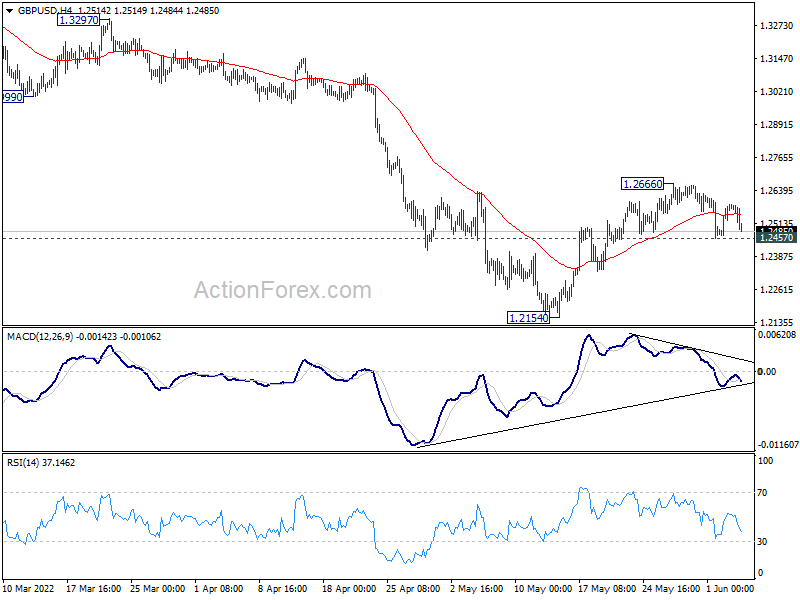Screen dimensions: 800x600
Task: Click the 1.31470 price axis value
Action: [777, 59]
